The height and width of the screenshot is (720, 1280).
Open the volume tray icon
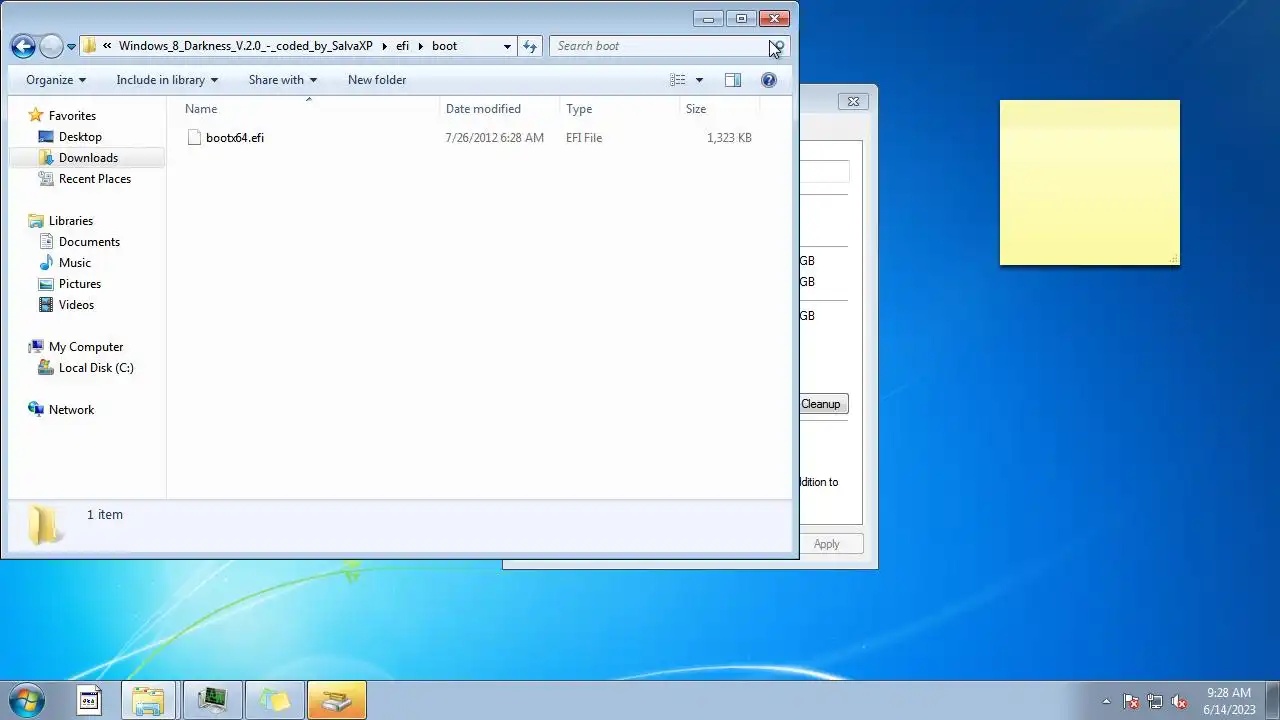pos(1179,702)
